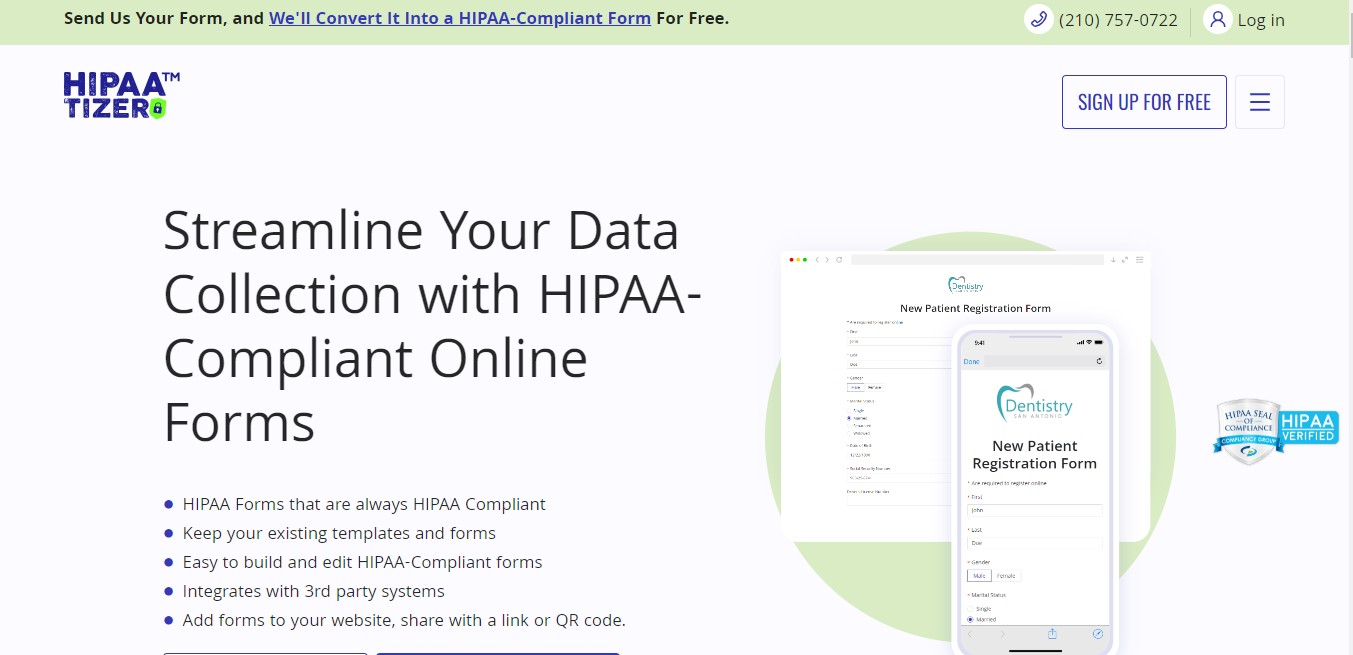Open the Convert It Into a HIPAA-Compliant Form link
This screenshot has height=655, width=1353.
click(460, 18)
